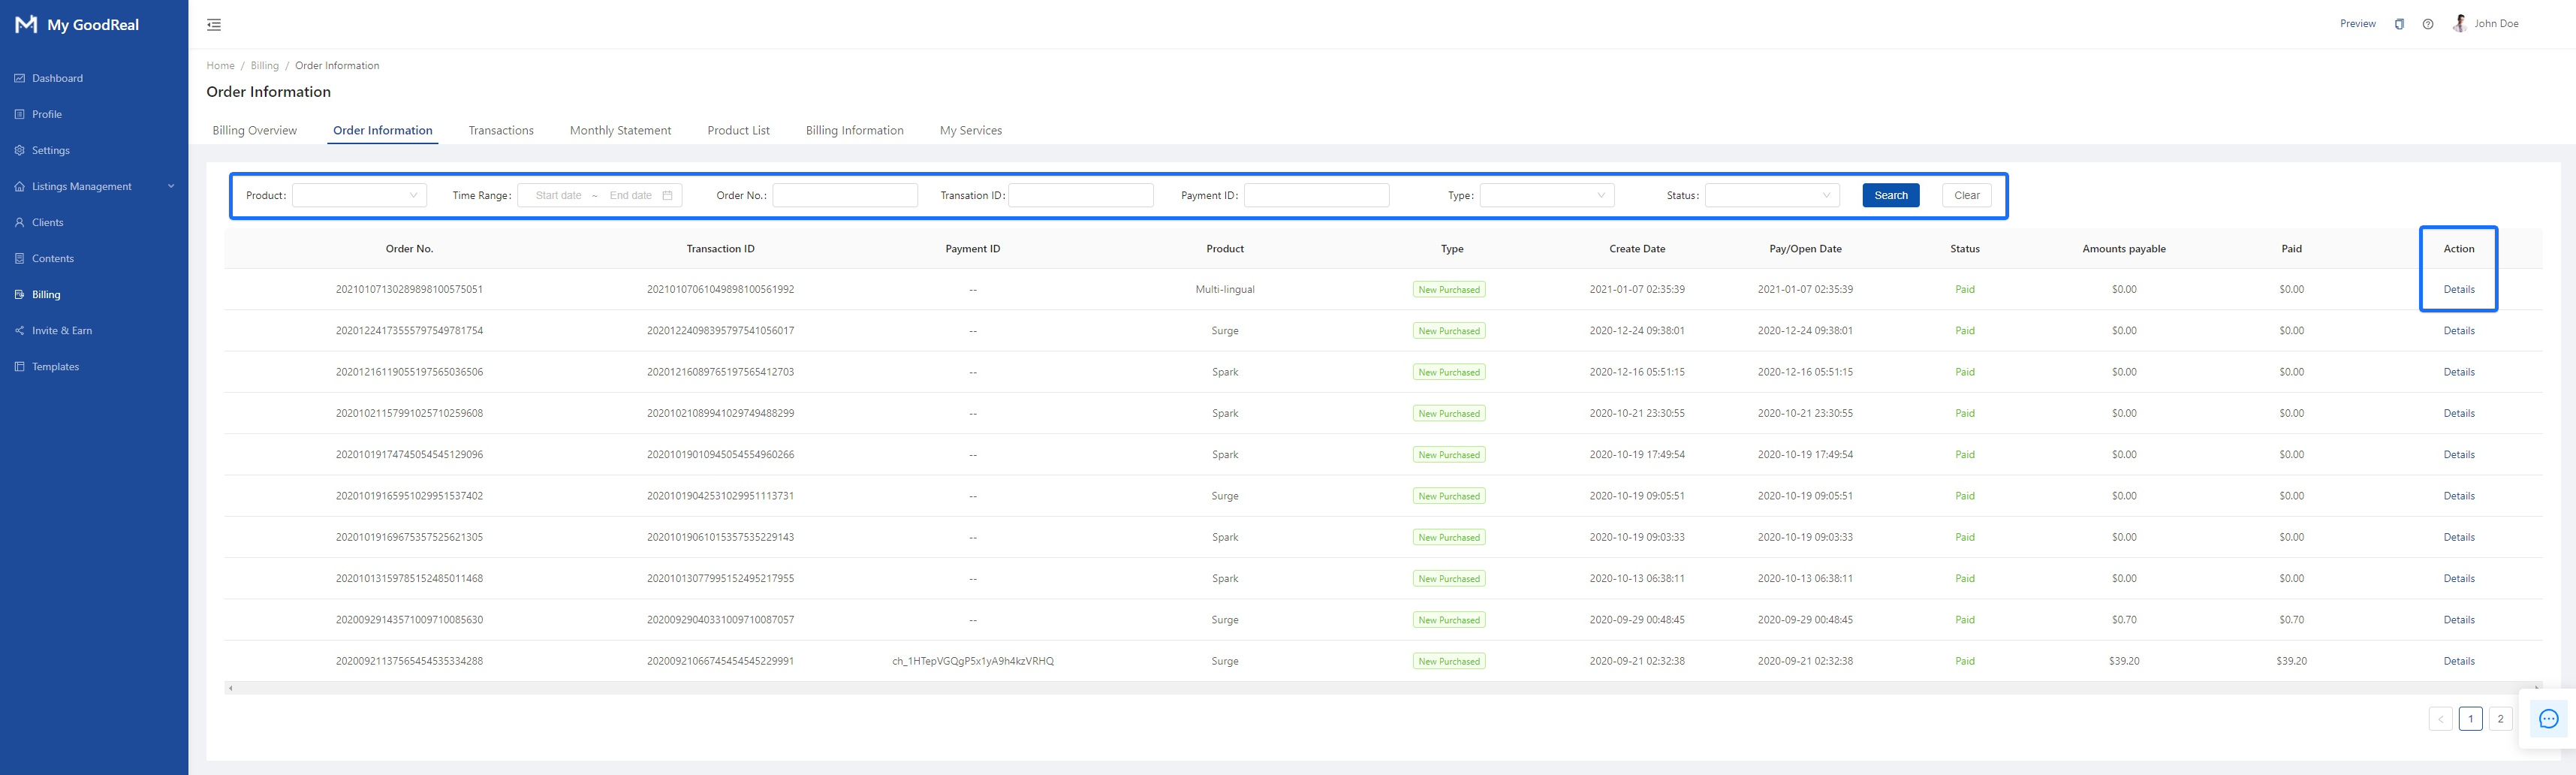Open the Product filter dropdown

point(359,195)
